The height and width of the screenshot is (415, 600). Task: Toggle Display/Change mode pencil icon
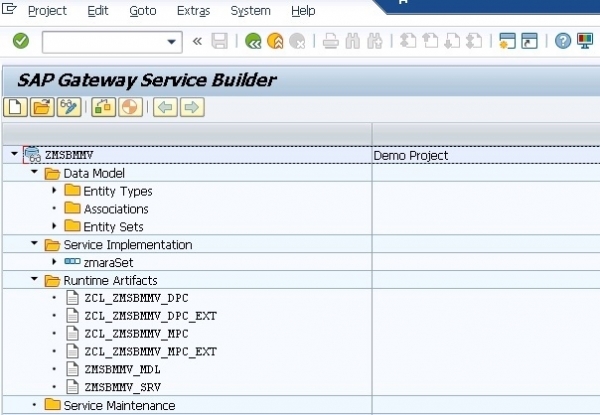[x=69, y=107]
